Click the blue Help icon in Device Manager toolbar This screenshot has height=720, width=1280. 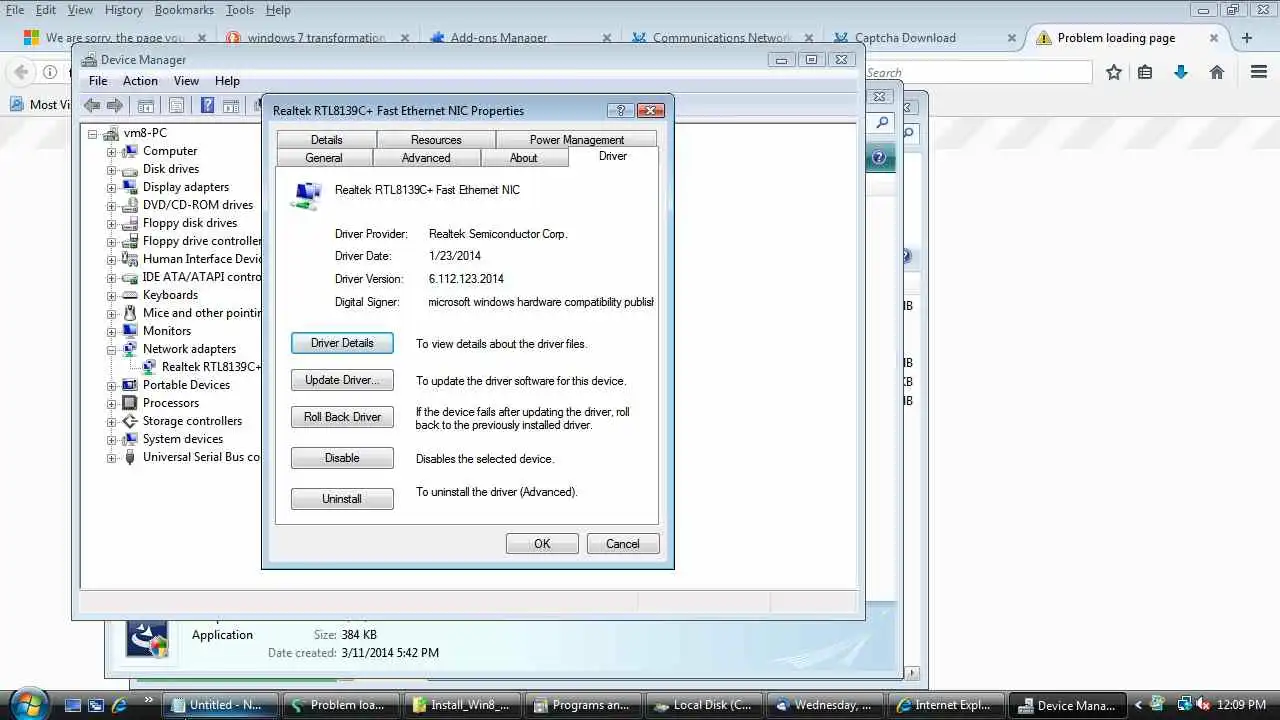point(207,105)
